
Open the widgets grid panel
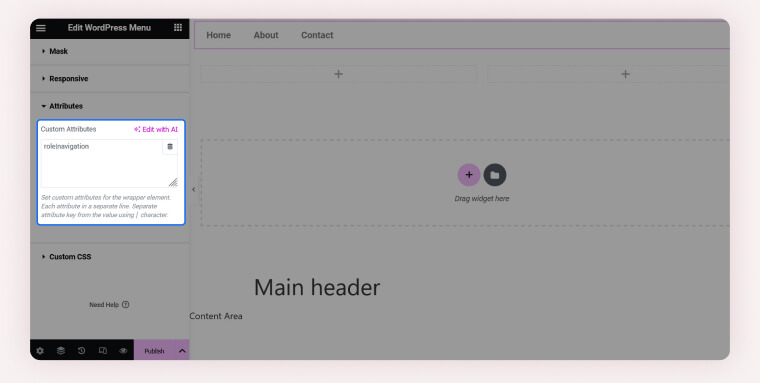[x=178, y=28]
